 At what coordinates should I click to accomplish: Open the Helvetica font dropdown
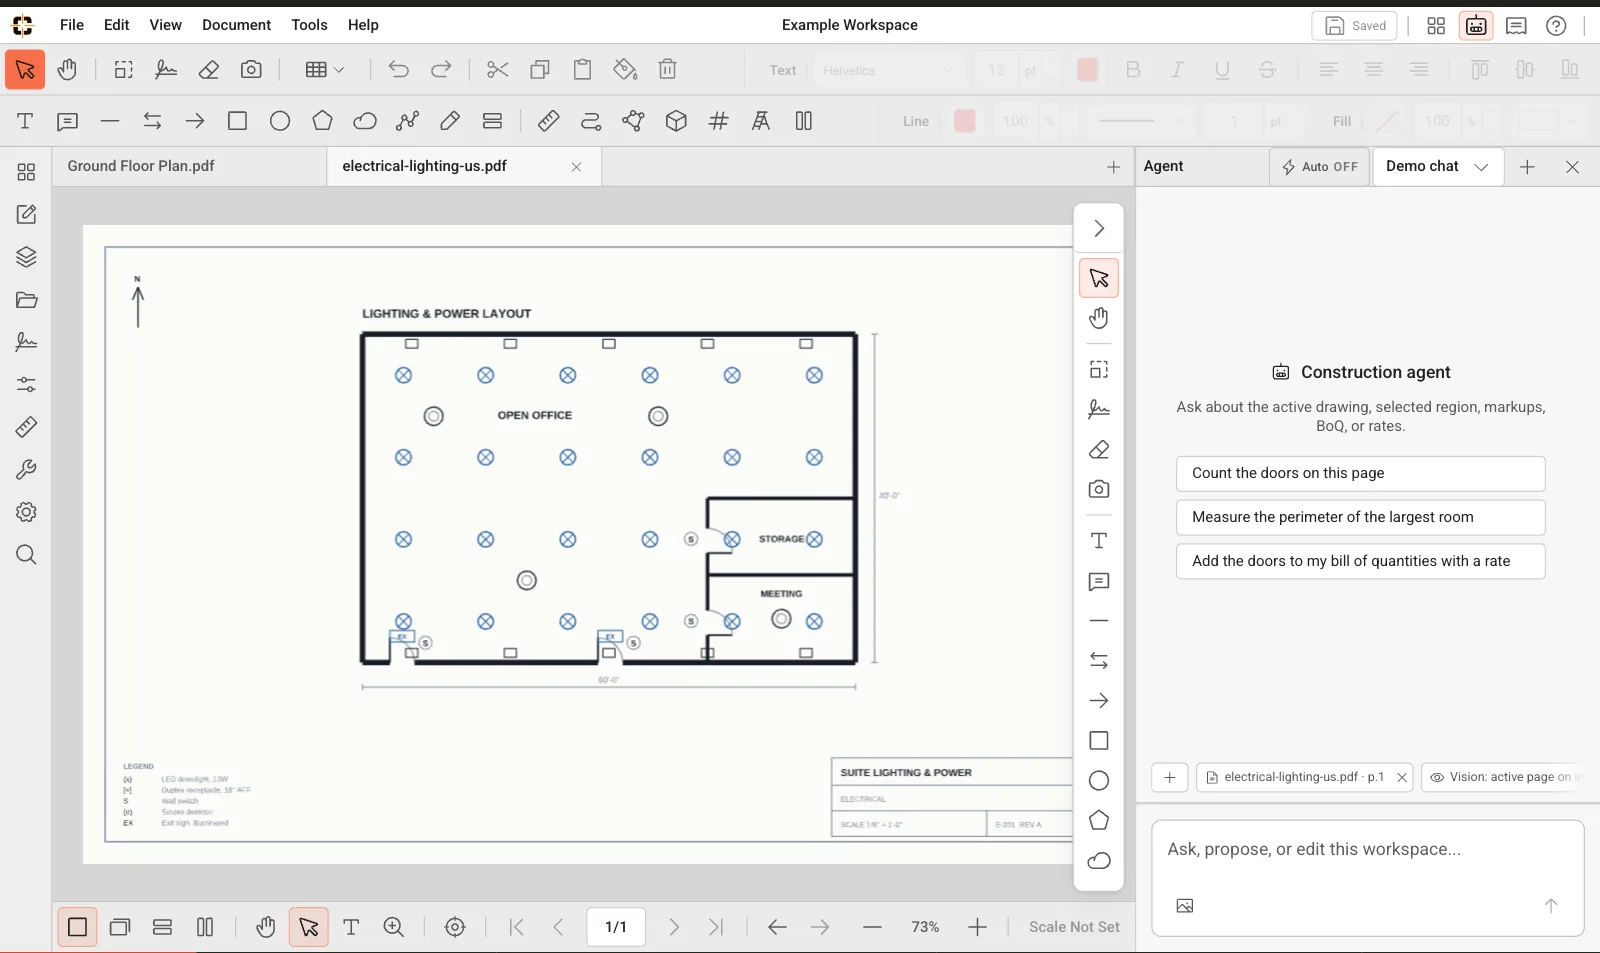coord(889,70)
